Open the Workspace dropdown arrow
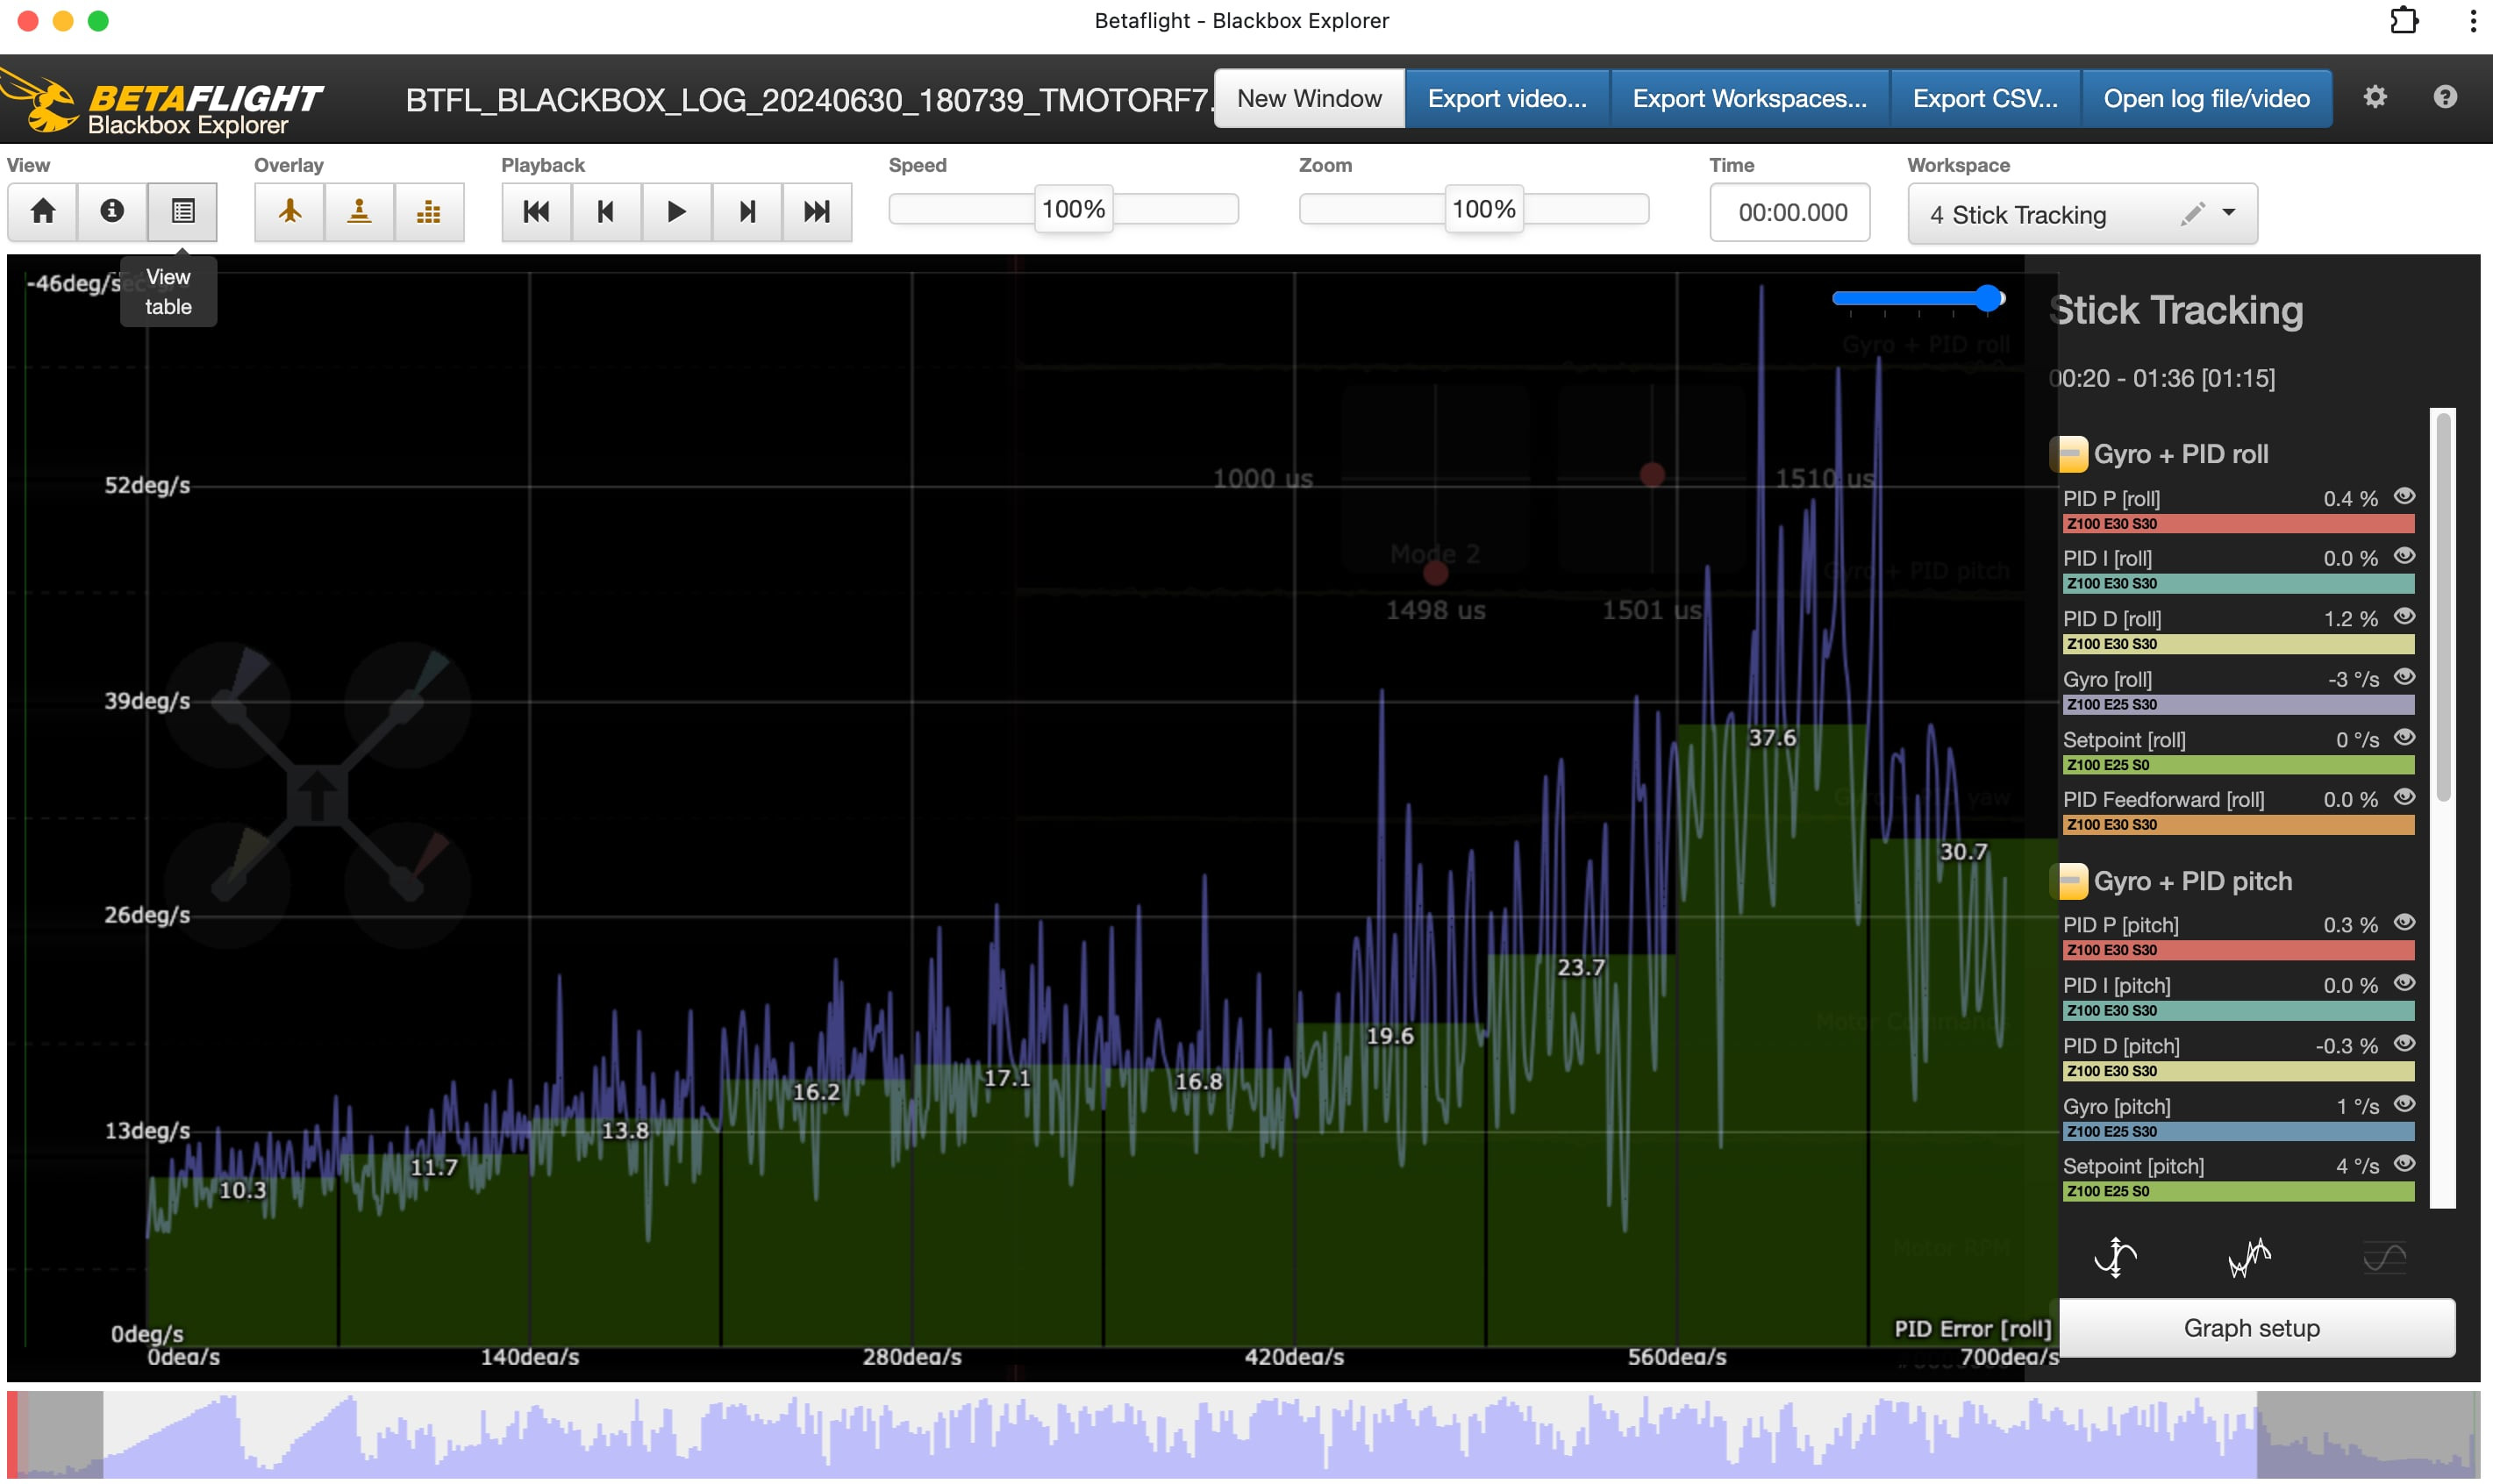The image size is (2493, 1484). (2229, 212)
